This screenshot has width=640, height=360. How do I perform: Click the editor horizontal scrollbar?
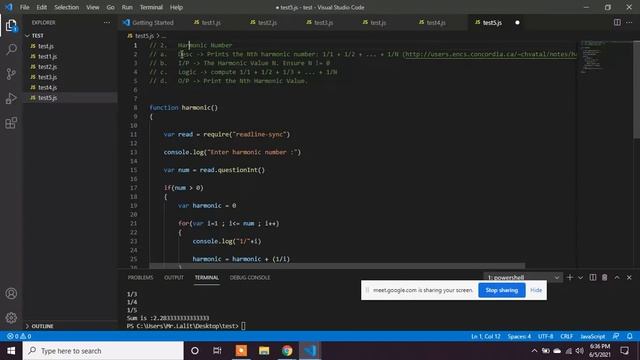337,266
